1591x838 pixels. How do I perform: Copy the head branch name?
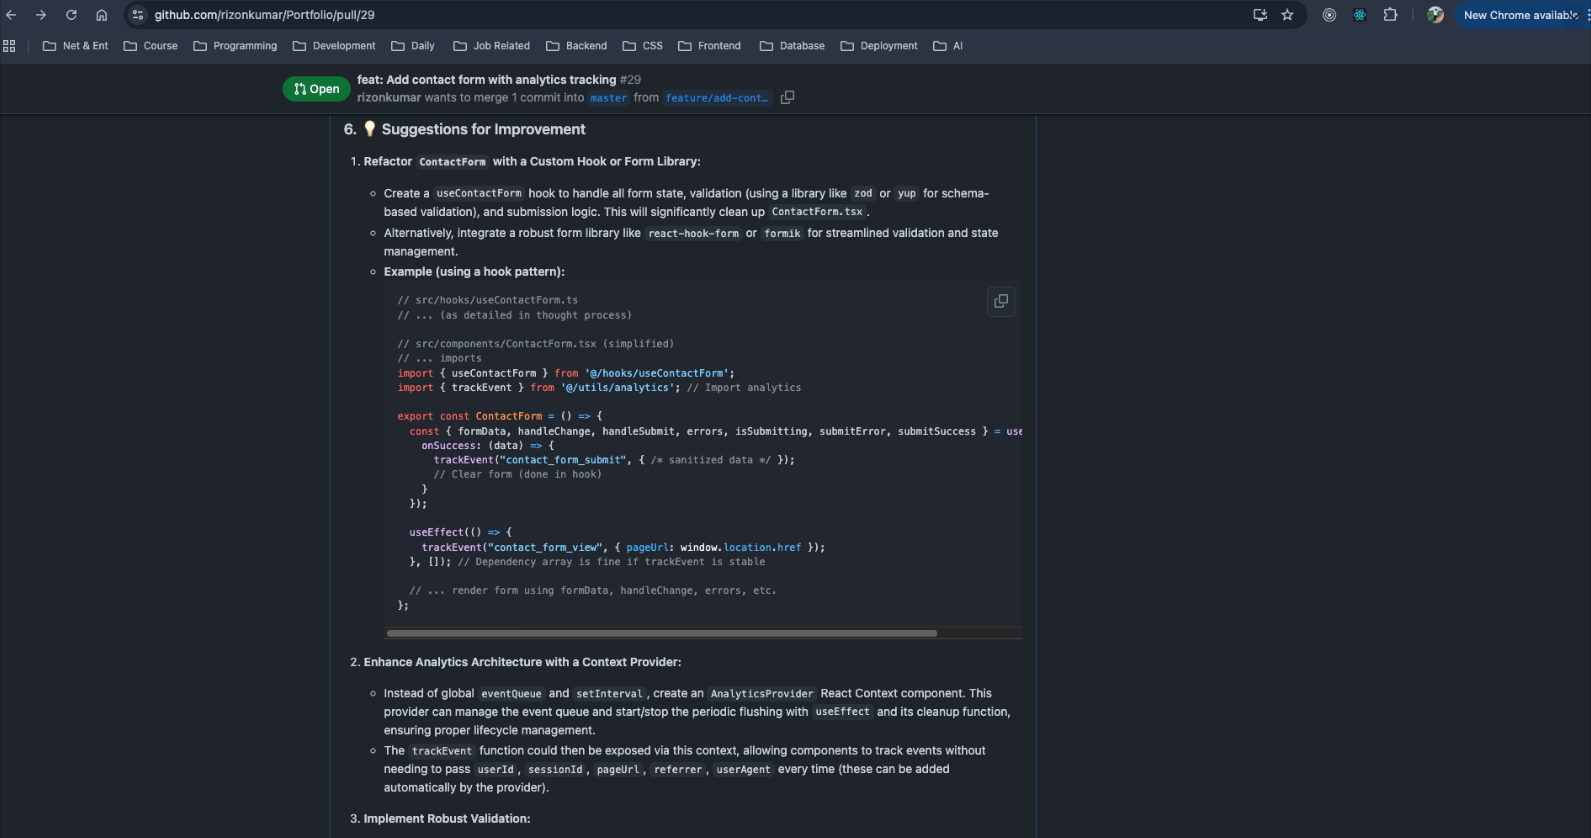(x=787, y=97)
